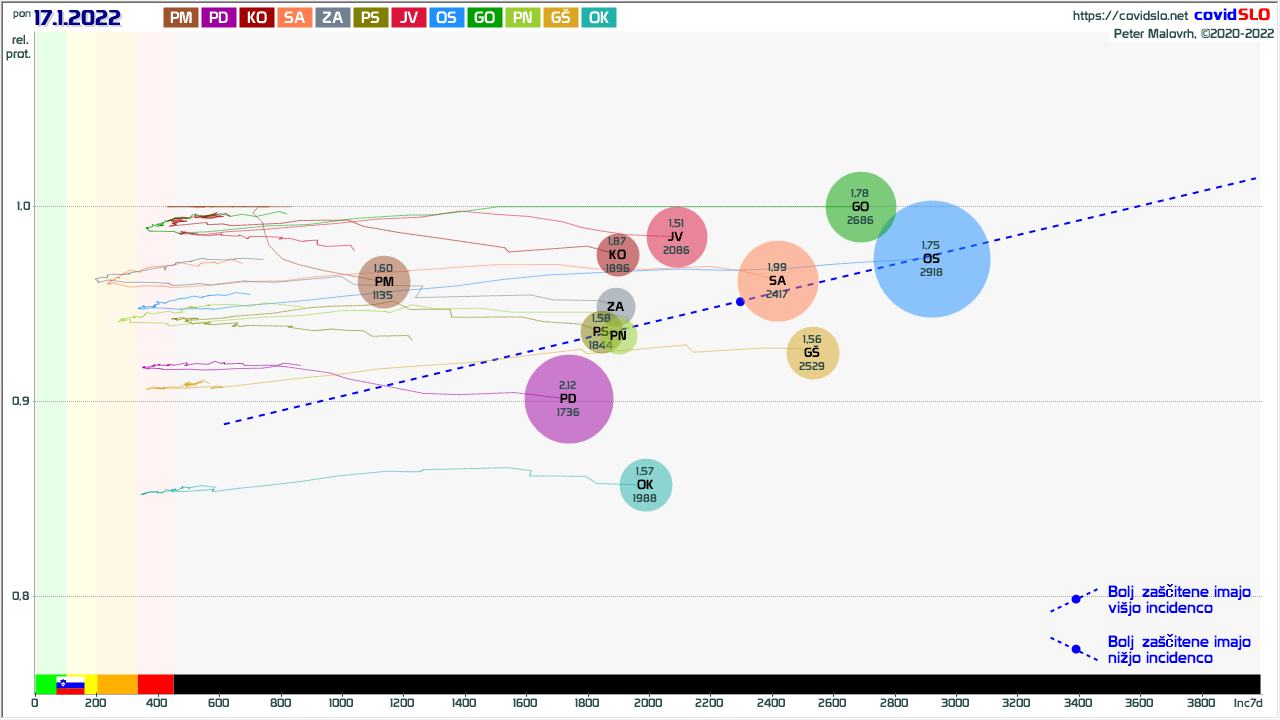This screenshot has width=1280, height=720.
Task: Click the large blue OS bubble
Action: pos(932,259)
